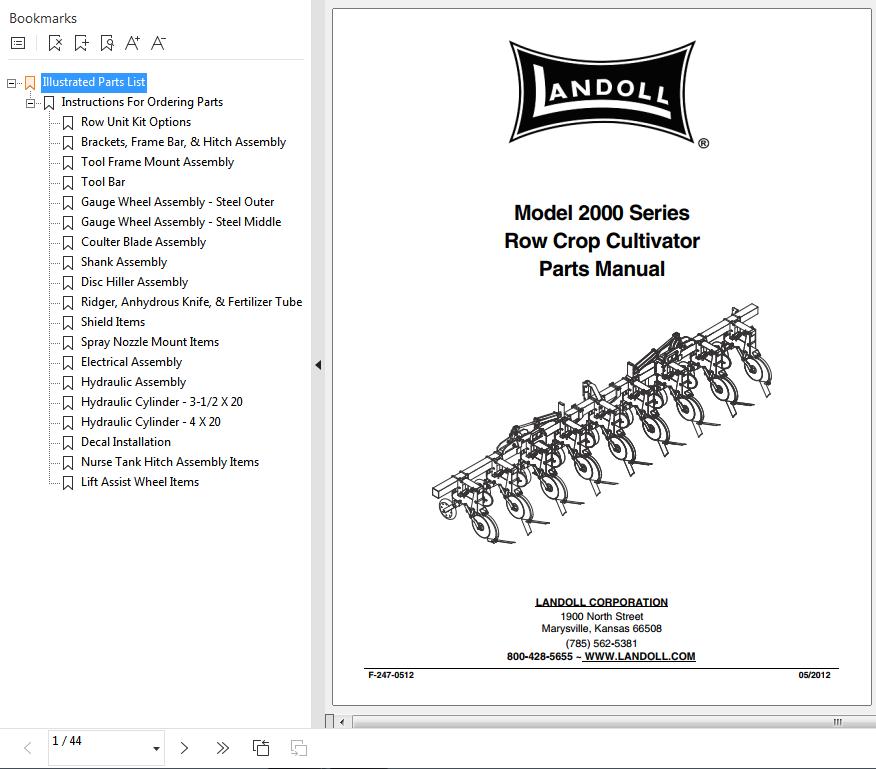Open Gauge Wheel Assembly - Steel Outer
The image size is (876, 769).
click(x=177, y=202)
